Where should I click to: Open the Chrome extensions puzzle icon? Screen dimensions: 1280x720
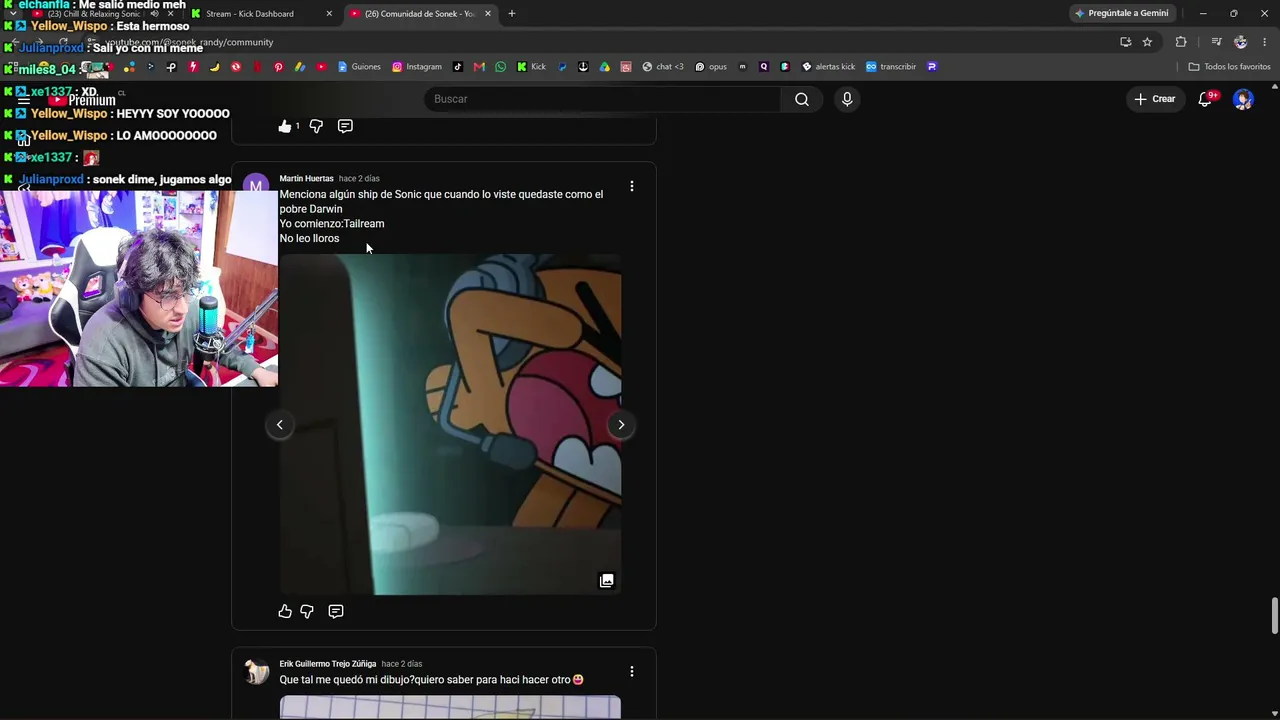[1181, 42]
